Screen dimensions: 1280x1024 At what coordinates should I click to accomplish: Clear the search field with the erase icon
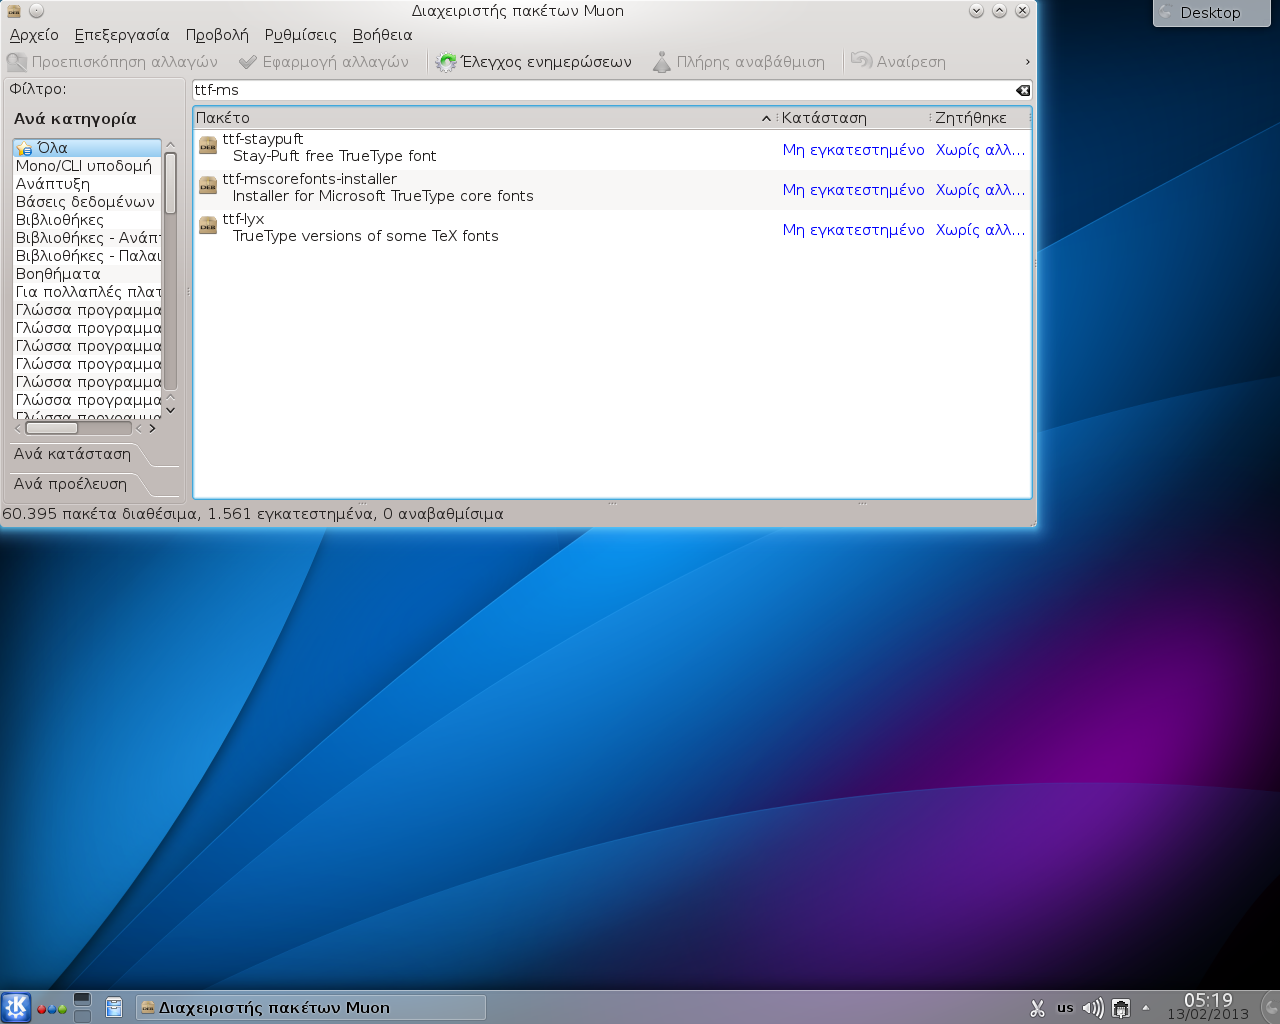coord(1022,90)
